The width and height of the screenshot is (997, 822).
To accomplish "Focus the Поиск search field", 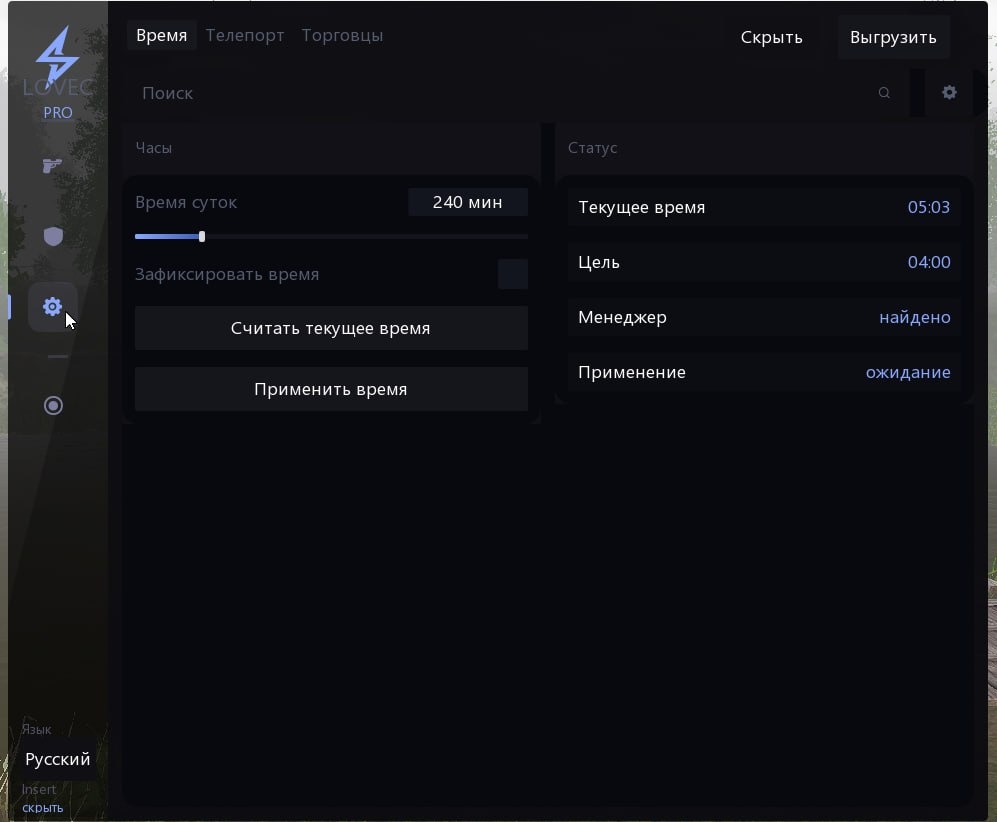I will [x=500, y=93].
